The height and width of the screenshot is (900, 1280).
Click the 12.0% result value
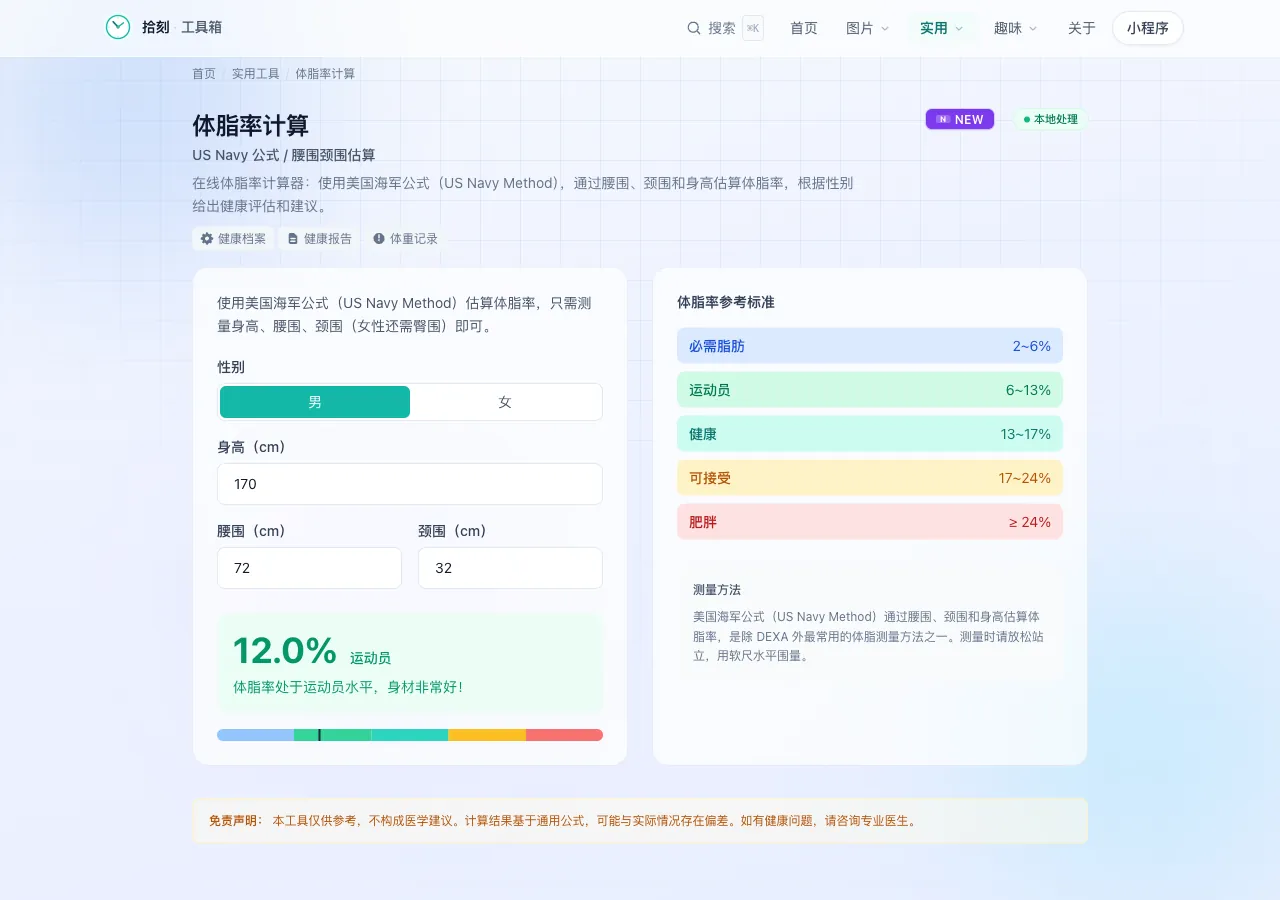click(285, 651)
